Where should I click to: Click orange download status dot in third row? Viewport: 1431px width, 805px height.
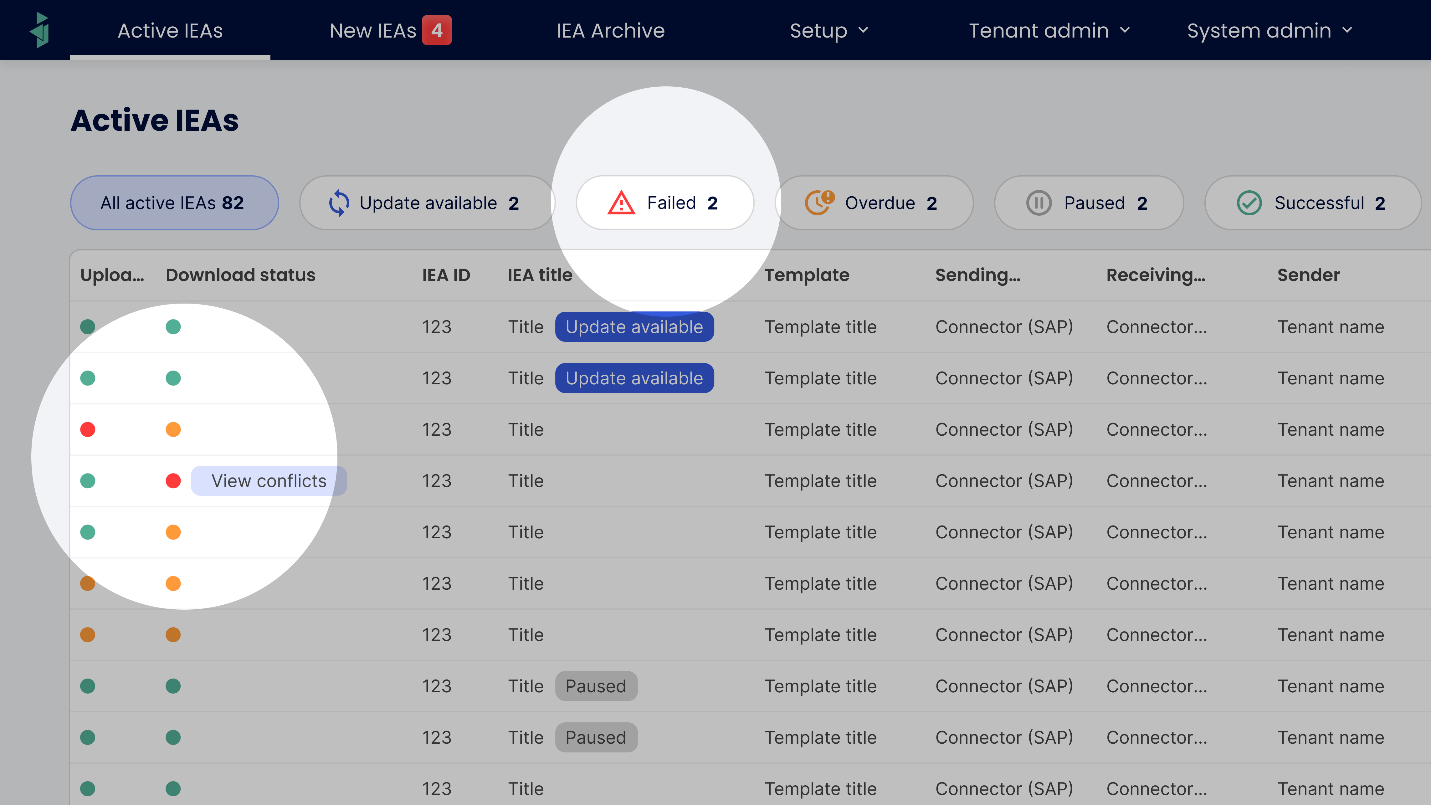tap(173, 430)
